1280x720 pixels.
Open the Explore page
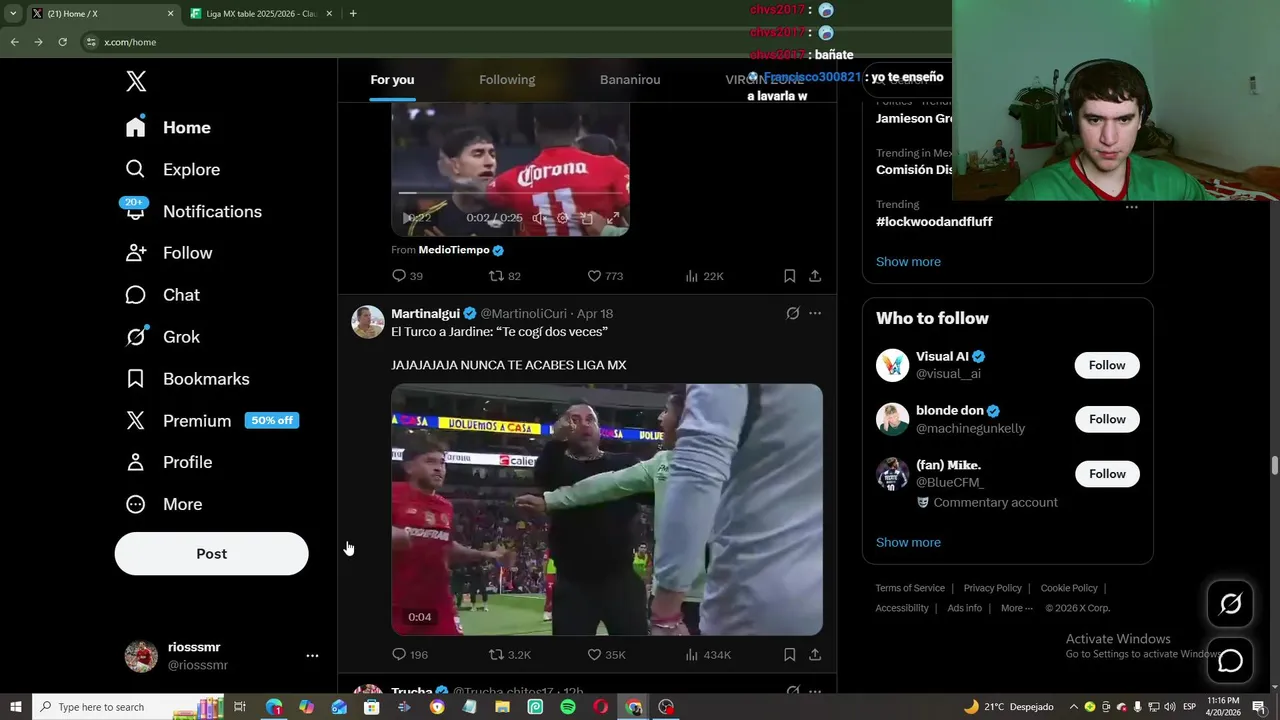(172, 170)
